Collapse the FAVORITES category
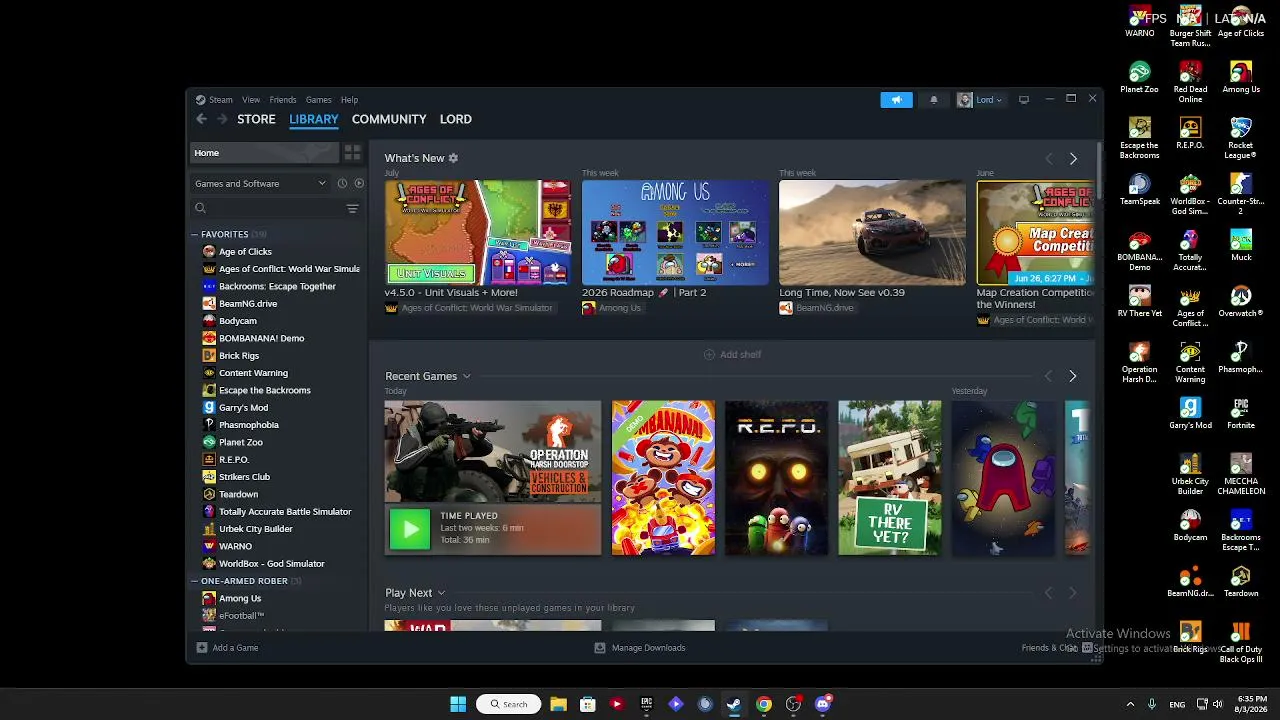Viewport: 1280px width, 720px height. point(195,235)
